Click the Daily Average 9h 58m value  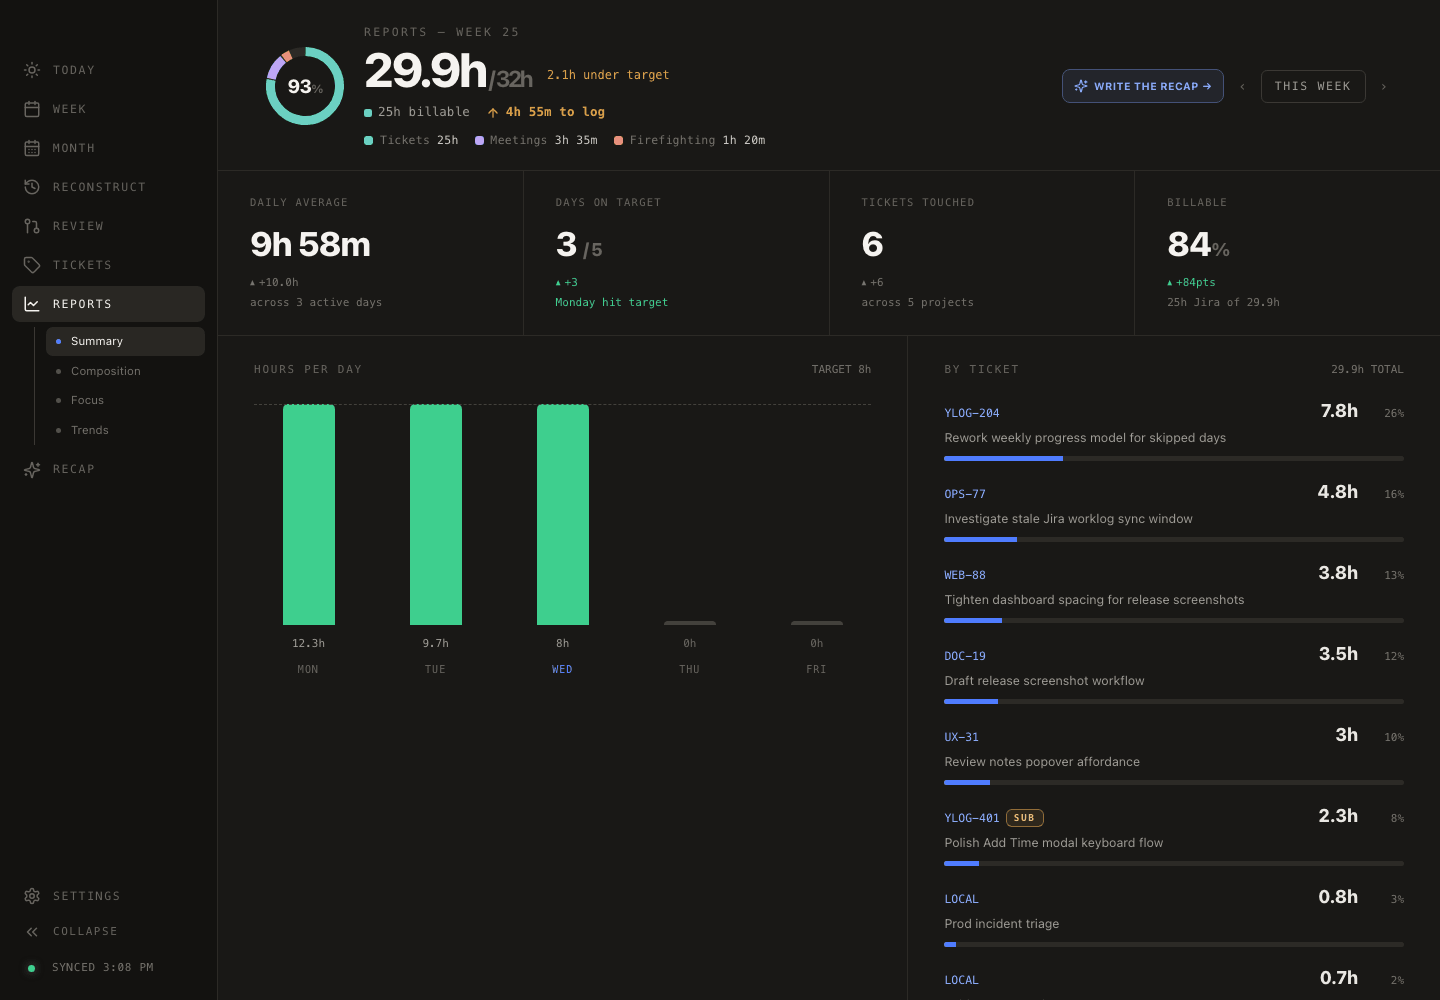tap(310, 244)
